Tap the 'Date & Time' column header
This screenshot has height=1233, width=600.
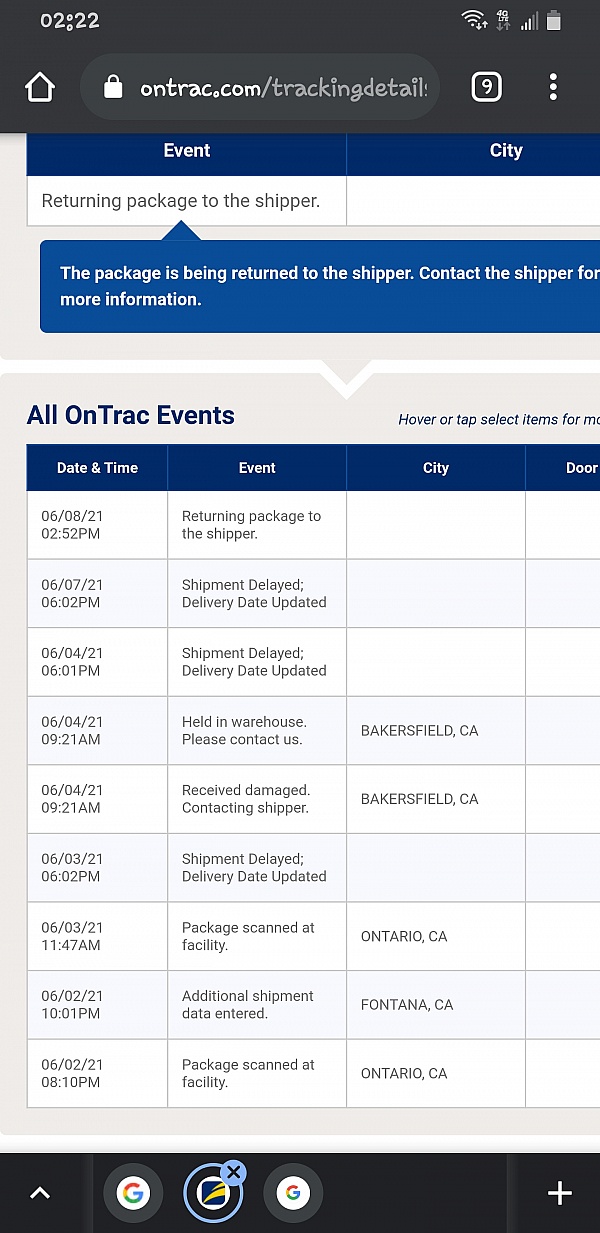[96, 467]
